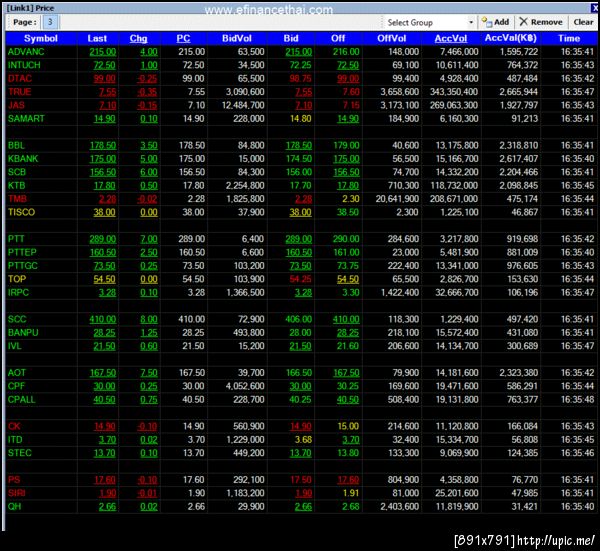Click TRUE AccVol 343,350,400
The image size is (600, 551).
click(x=454, y=92)
